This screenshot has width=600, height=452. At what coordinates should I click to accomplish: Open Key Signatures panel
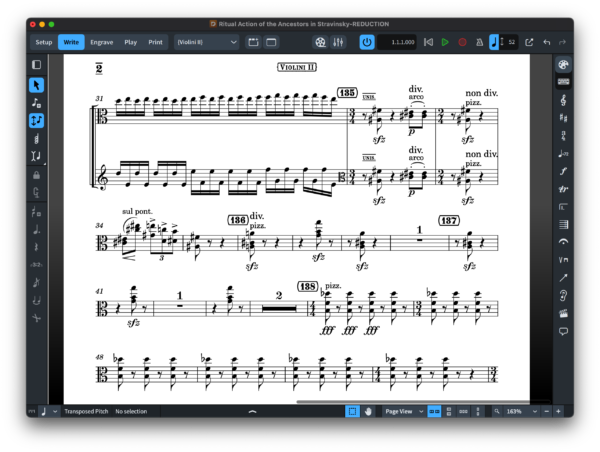coord(563,118)
